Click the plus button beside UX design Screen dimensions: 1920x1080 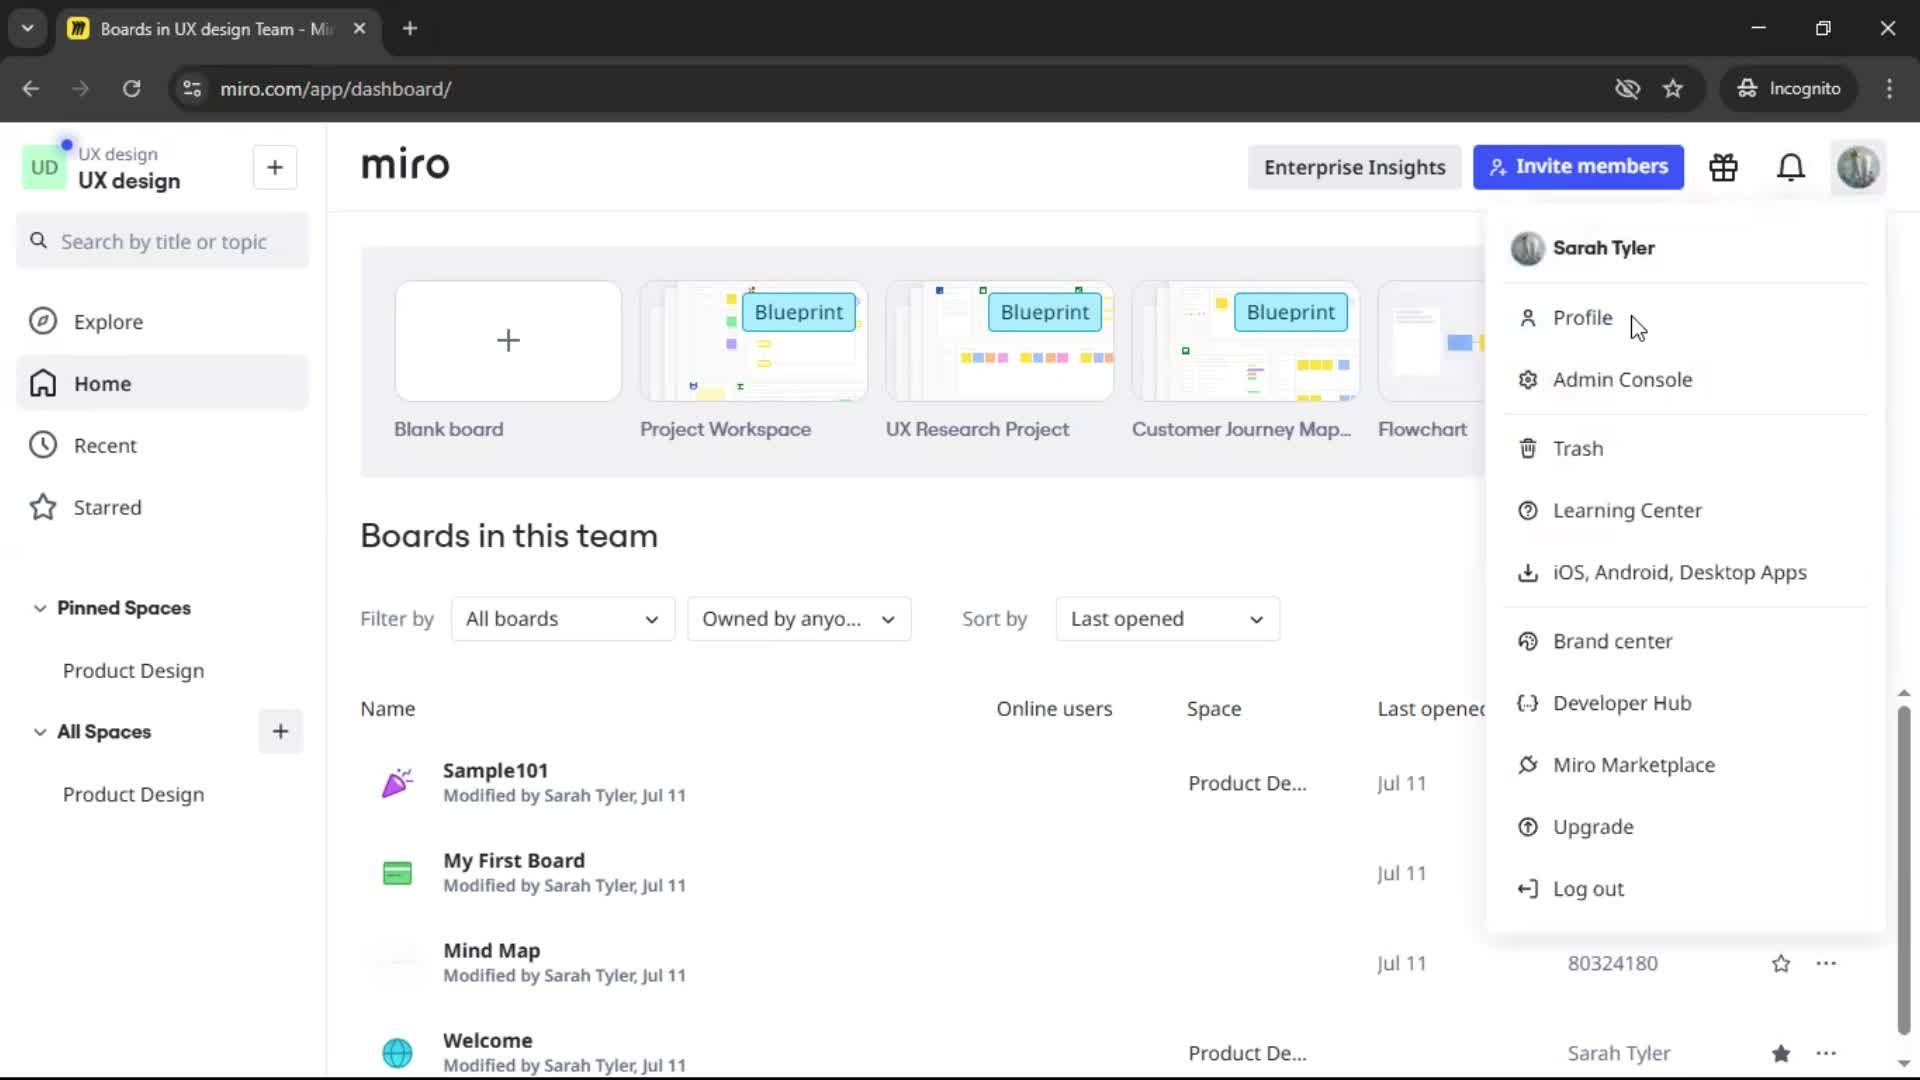click(x=275, y=167)
